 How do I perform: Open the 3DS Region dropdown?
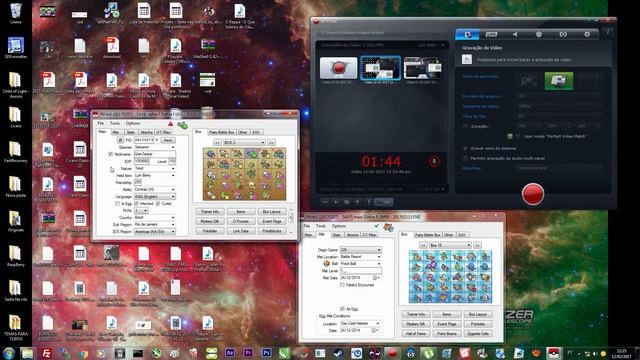click(155, 231)
